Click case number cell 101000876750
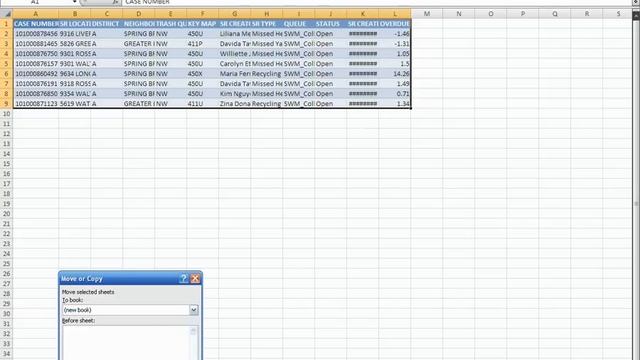This screenshot has width=640, height=360. click(36, 53)
